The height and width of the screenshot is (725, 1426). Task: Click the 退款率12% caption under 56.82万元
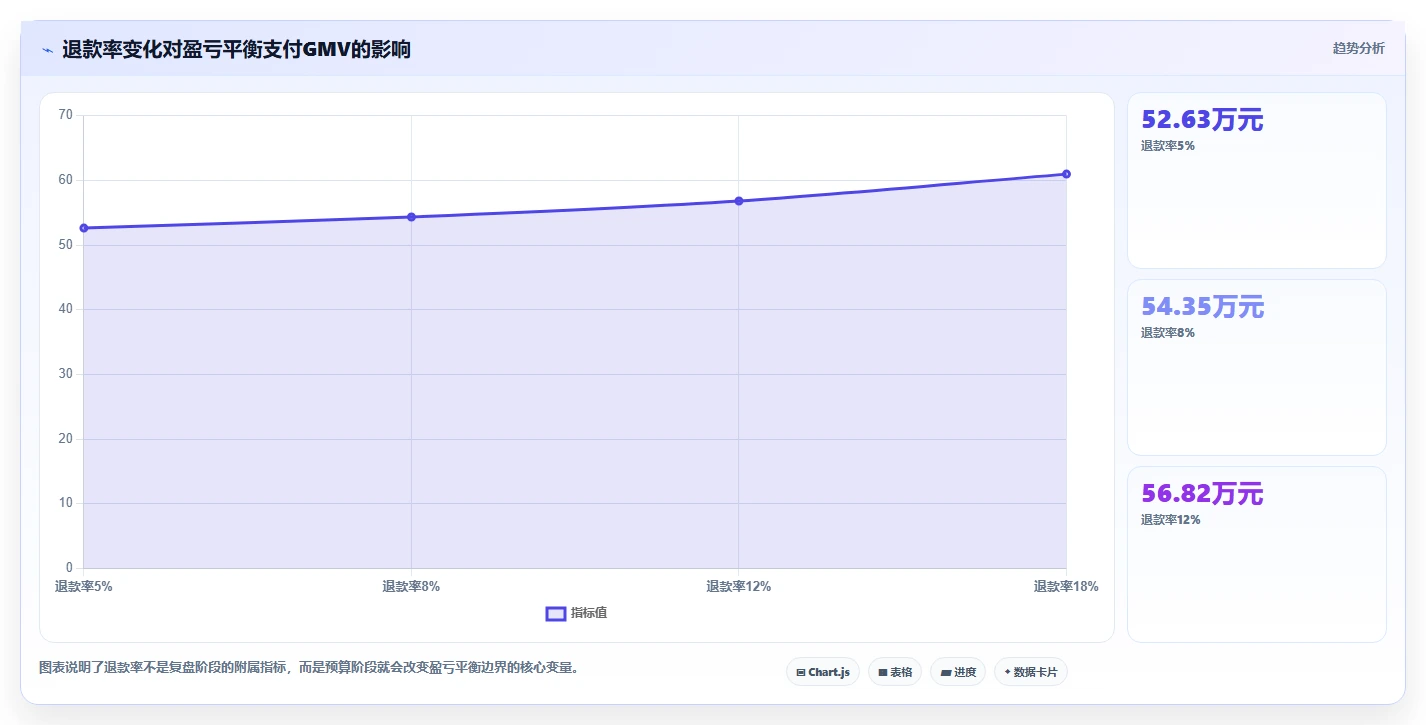(1171, 520)
